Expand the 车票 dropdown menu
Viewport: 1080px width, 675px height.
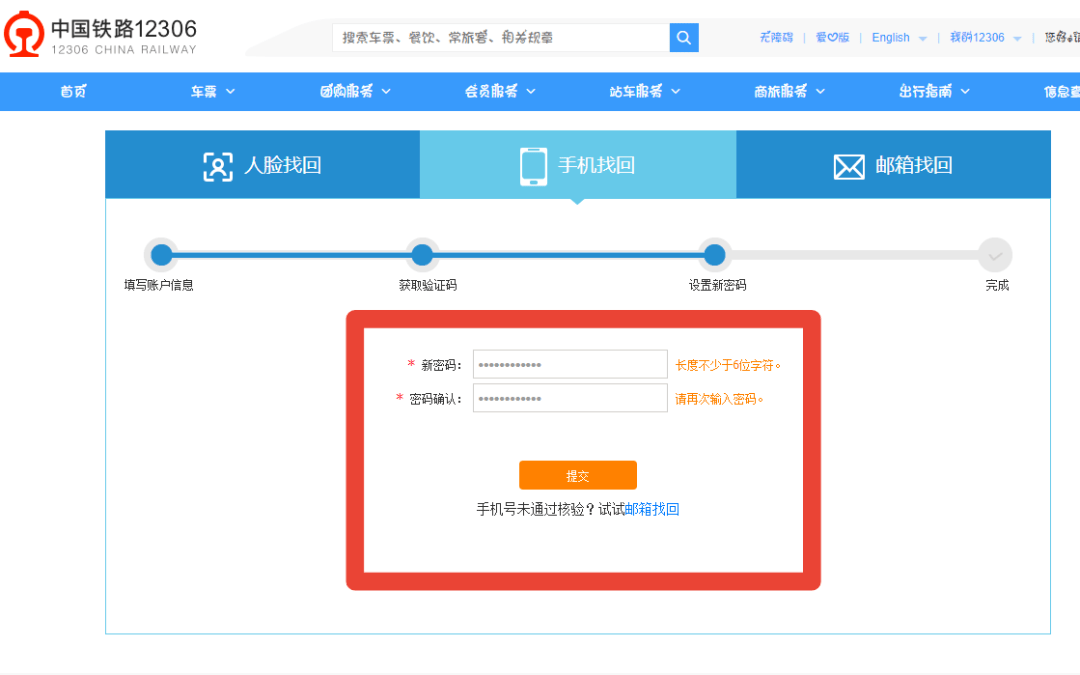(x=212, y=91)
